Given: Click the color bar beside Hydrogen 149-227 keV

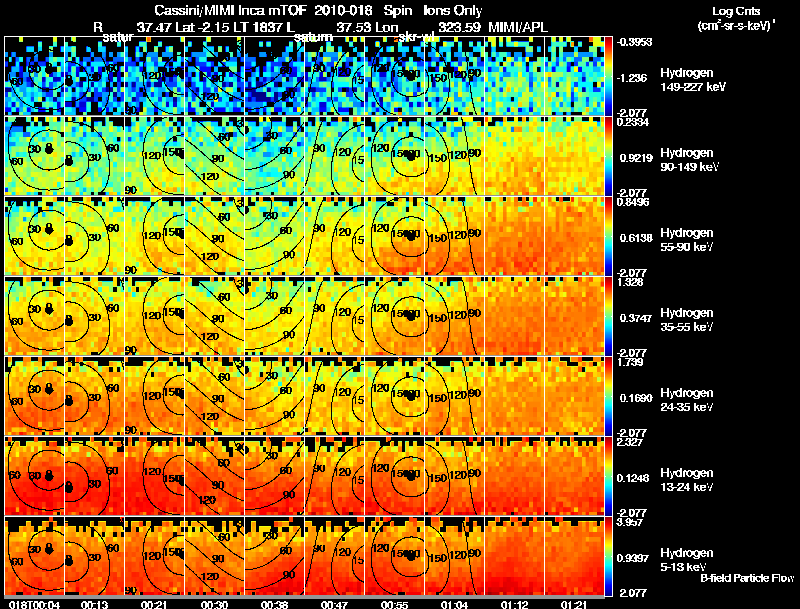Looking at the screenshot, I should 608,77.
